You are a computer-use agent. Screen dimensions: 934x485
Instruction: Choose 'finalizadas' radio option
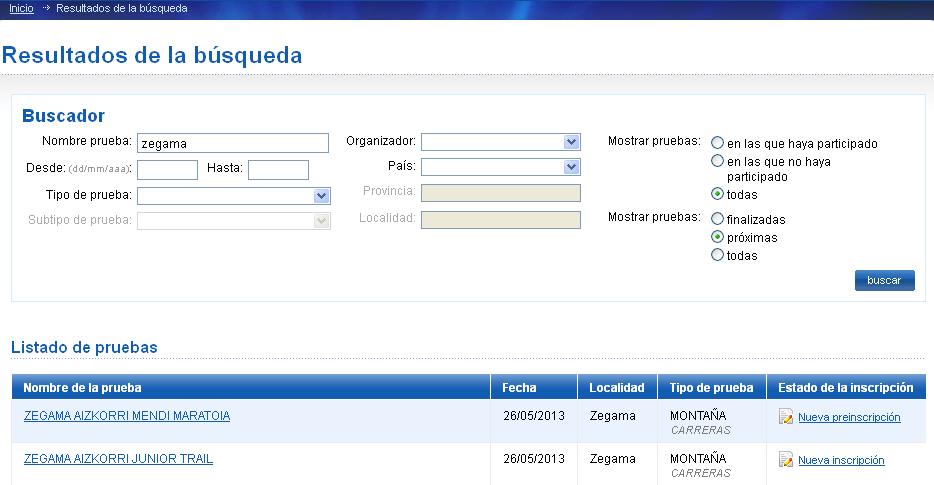pyautogui.click(x=717, y=219)
